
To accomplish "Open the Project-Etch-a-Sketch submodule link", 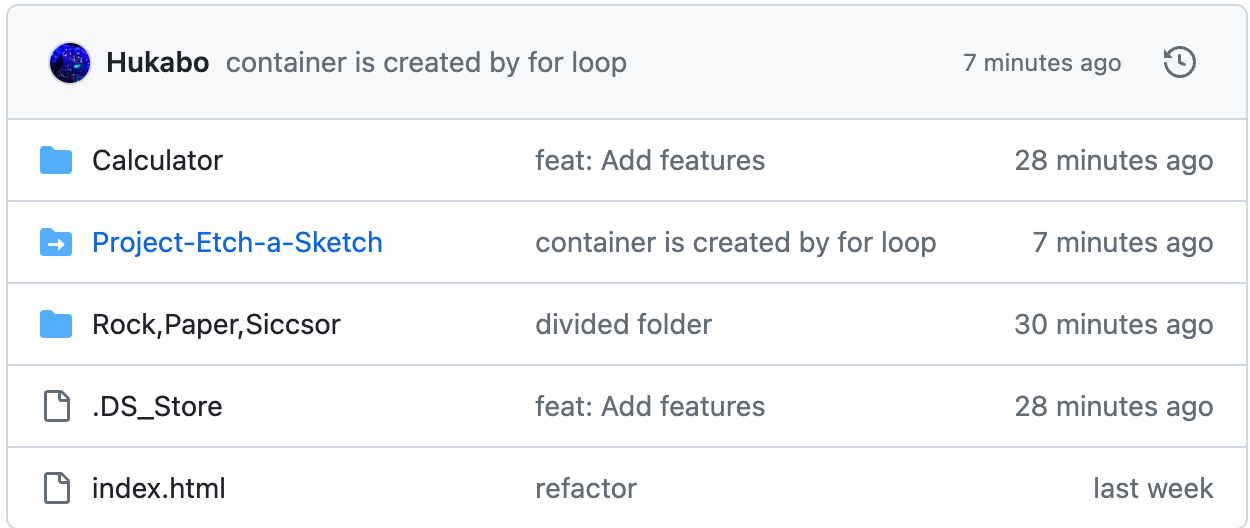I will (237, 242).
